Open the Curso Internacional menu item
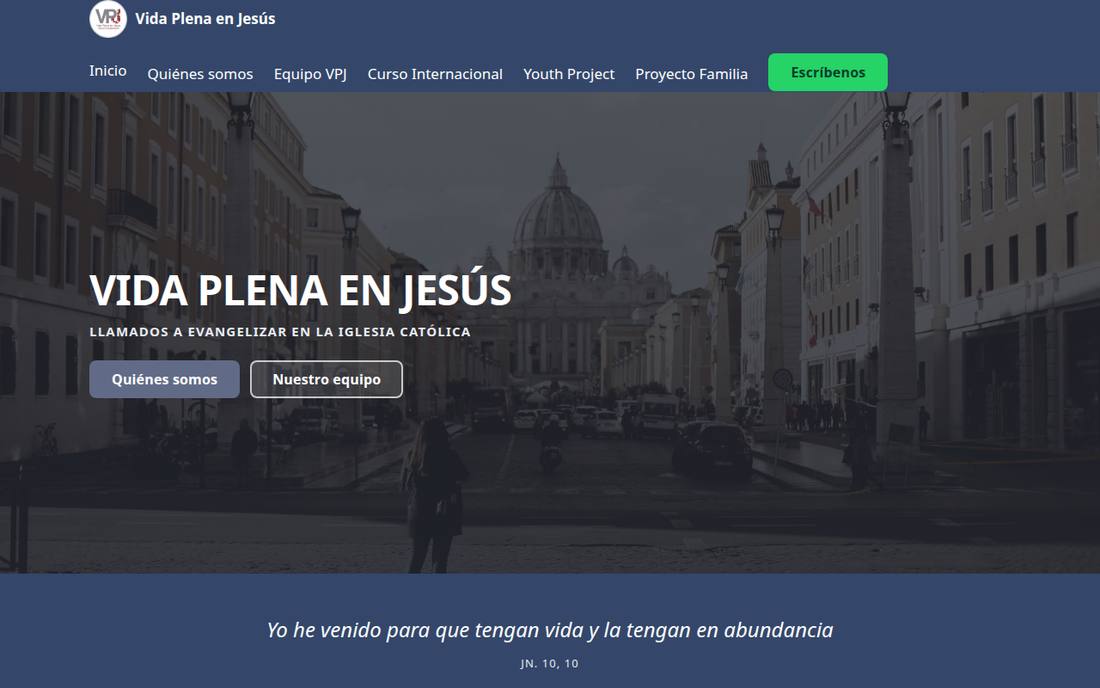This screenshot has height=688, width=1100. click(435, 74)
